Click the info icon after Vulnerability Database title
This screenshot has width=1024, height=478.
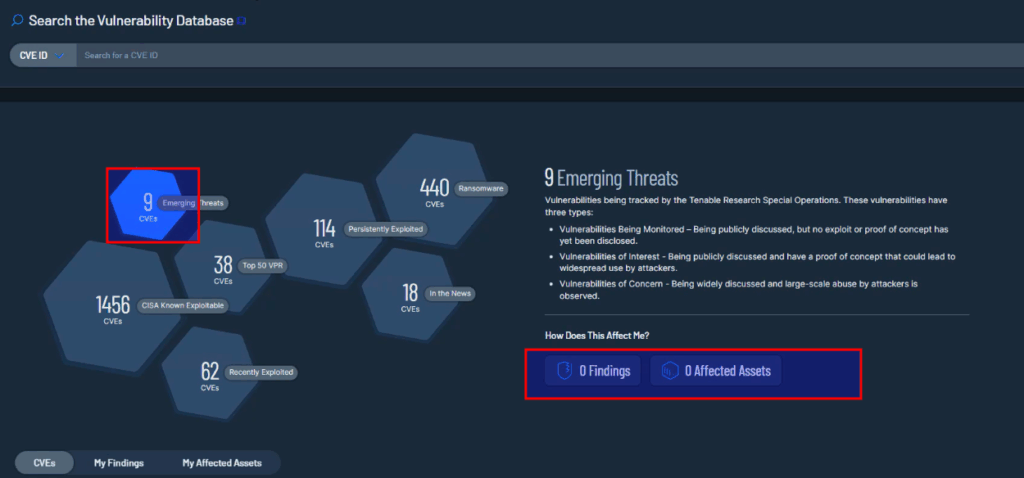coord(241,21)
